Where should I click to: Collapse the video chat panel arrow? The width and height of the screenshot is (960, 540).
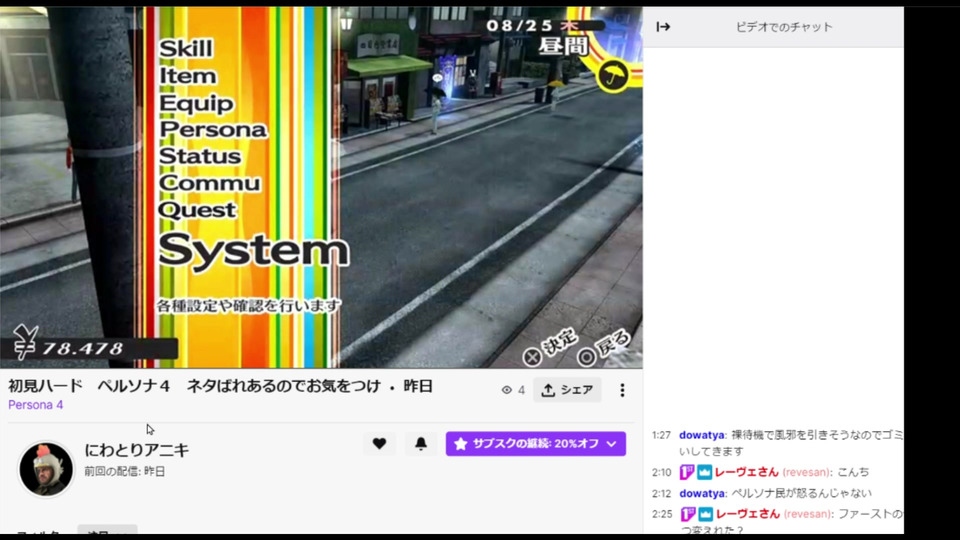coord(663,27)
